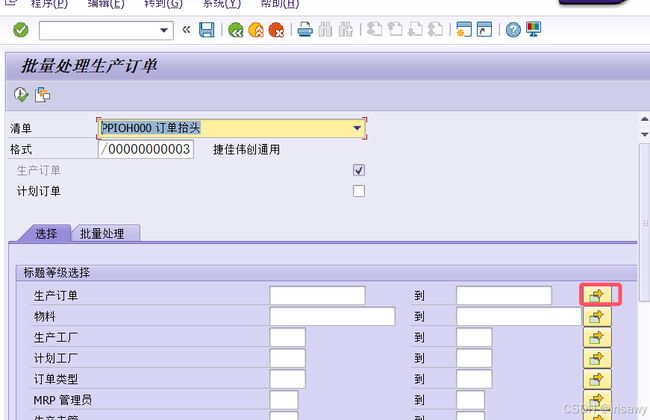Image resolution: width=650 pixels, height=420 pixels.
Task: Open the 编辑(E) menu
Action: point(106,5)
